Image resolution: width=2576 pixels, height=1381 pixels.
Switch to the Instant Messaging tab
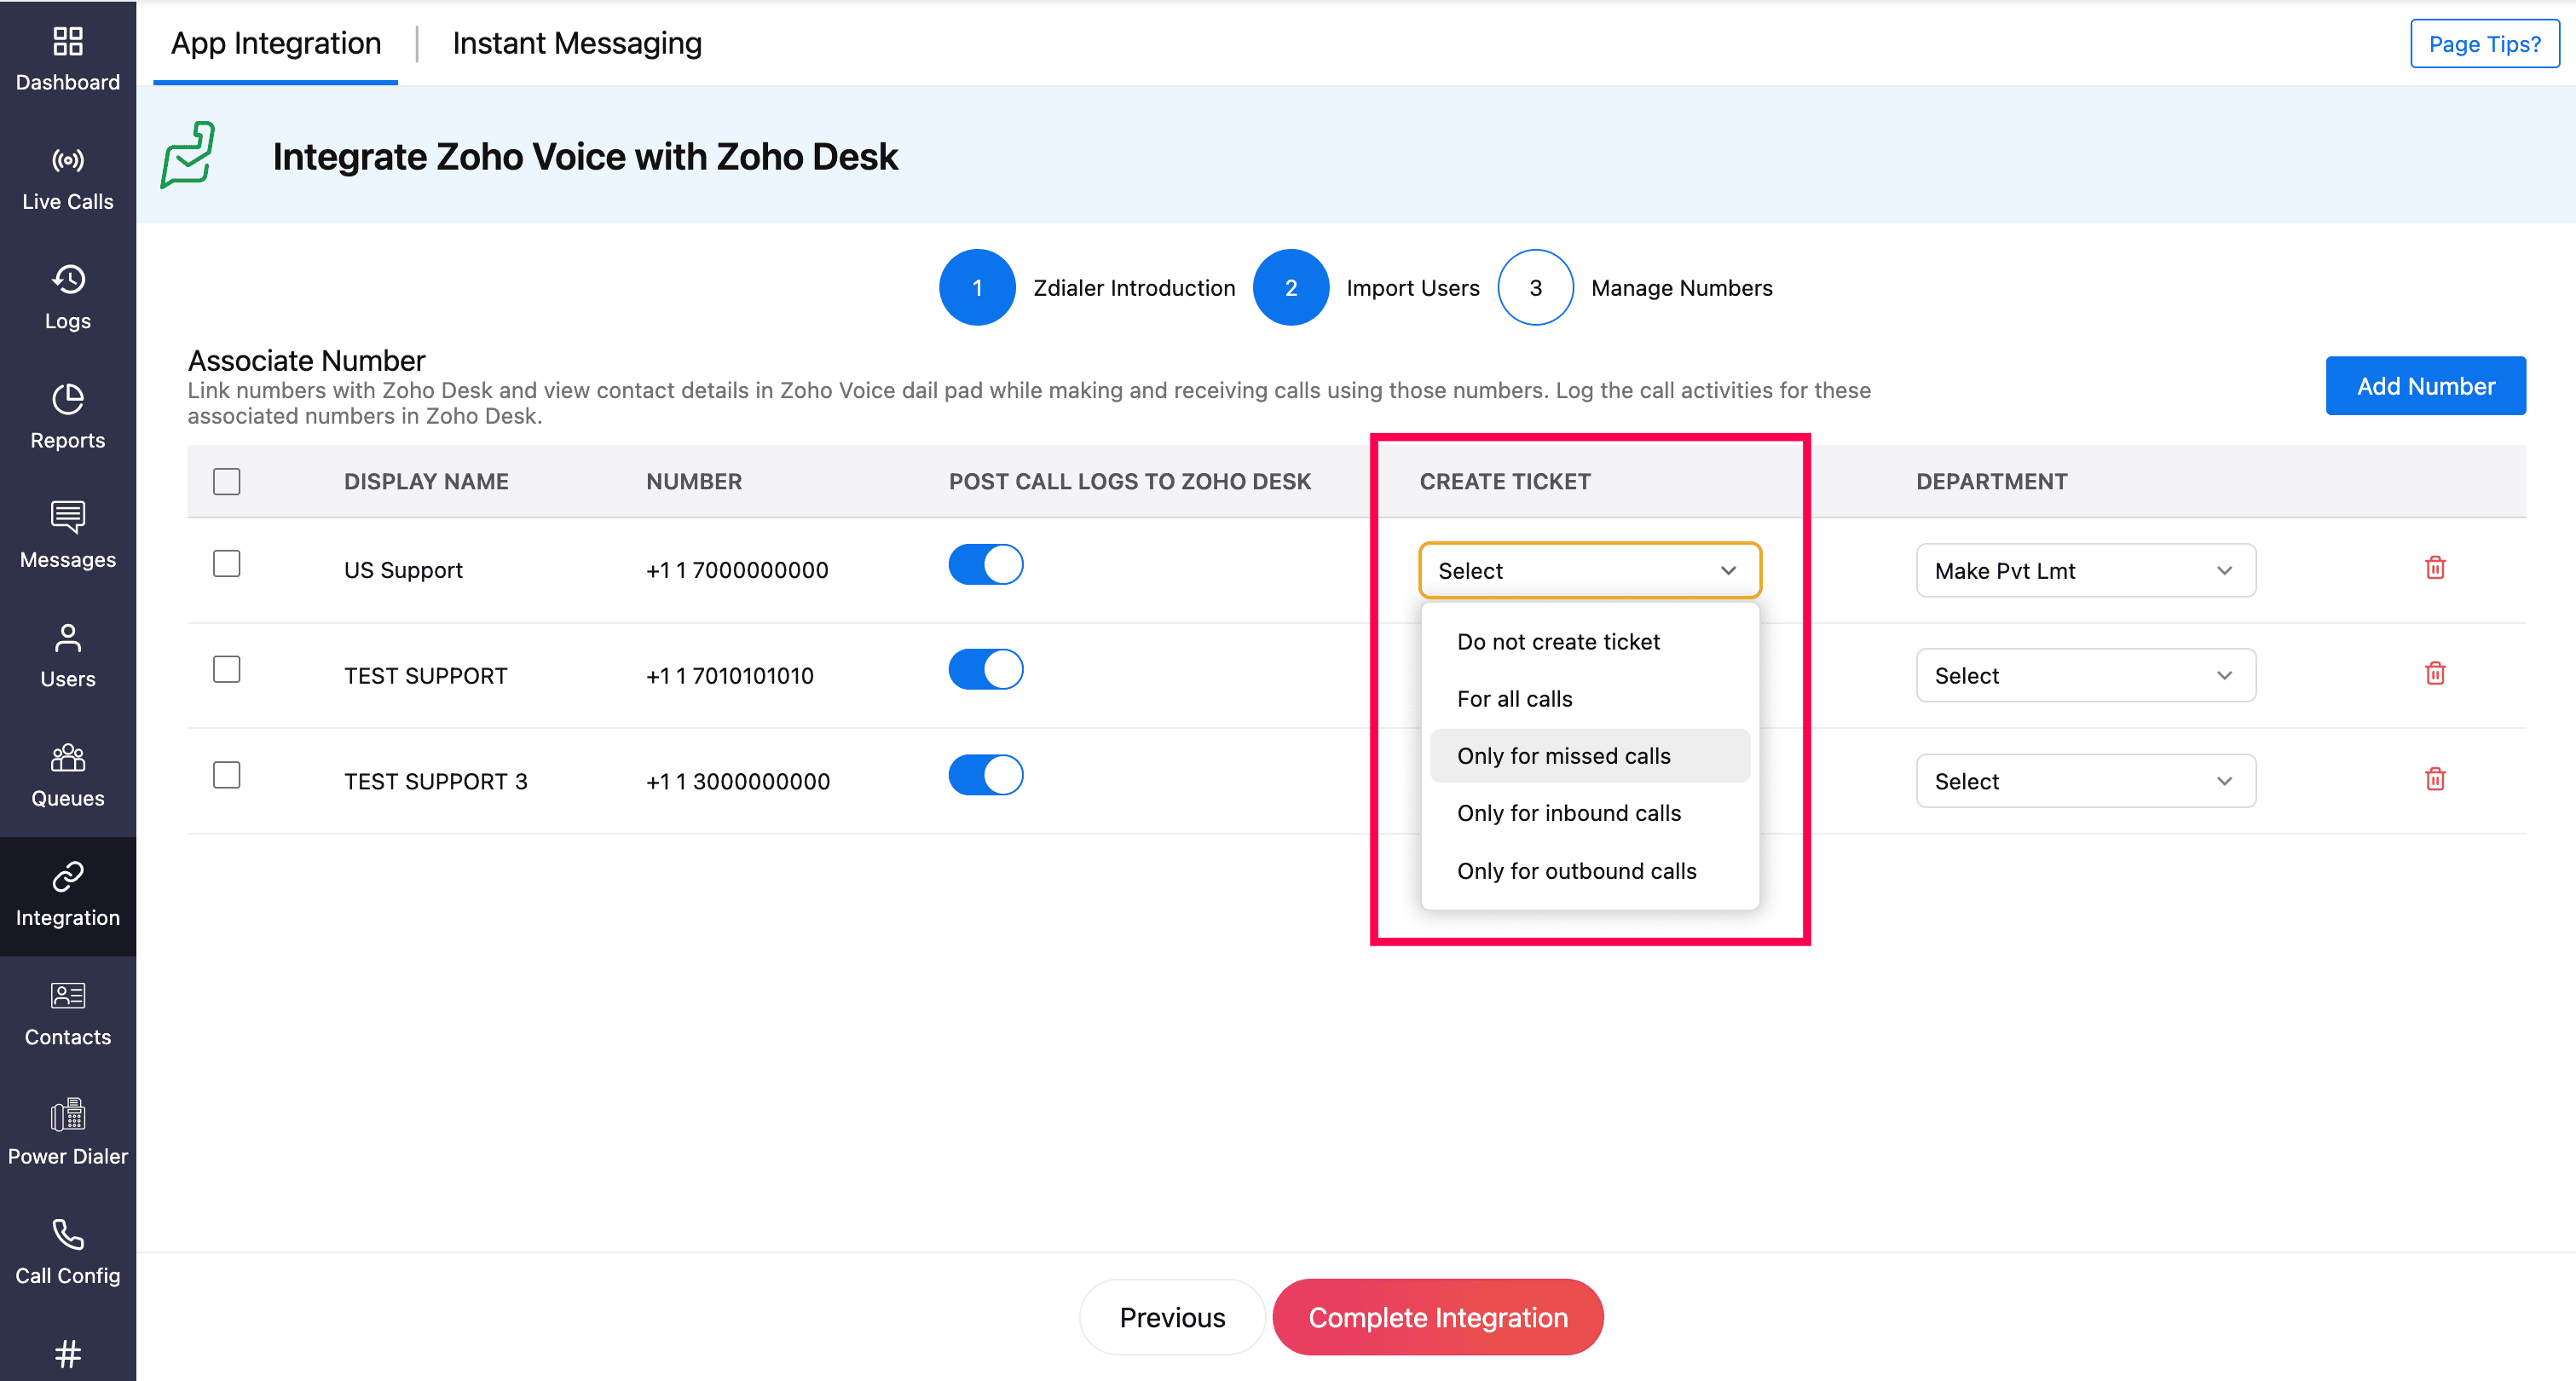pos(577,43)
